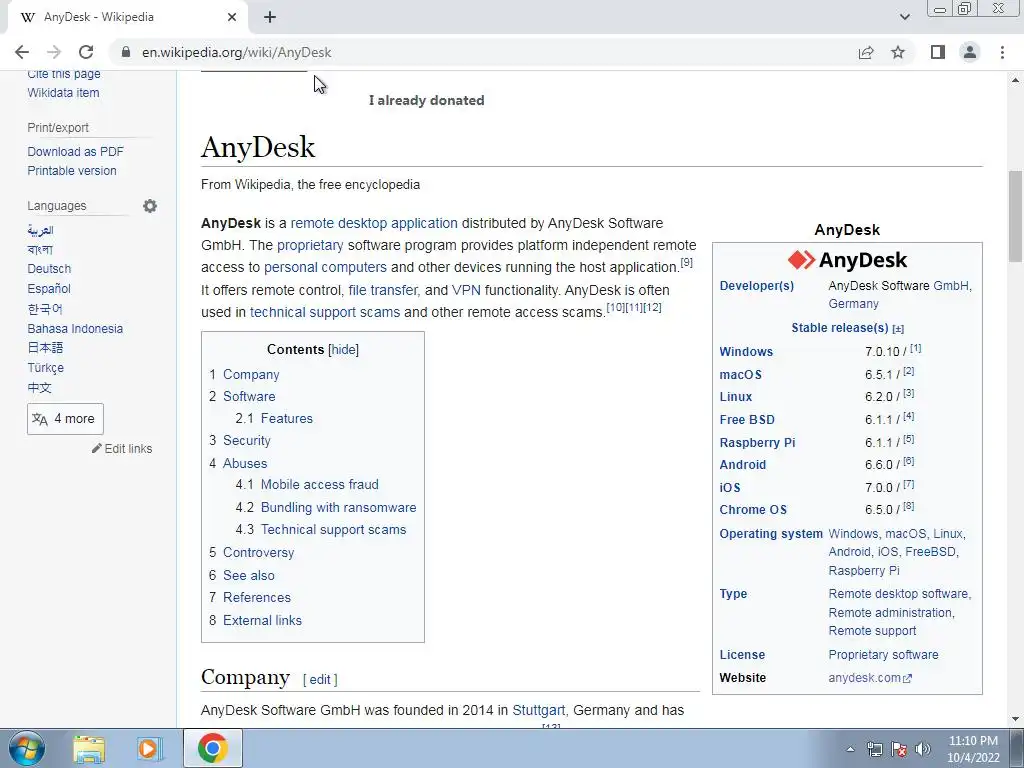Open the volume speaker icon
The image size is (1024, 768).
tap(923, 749)
